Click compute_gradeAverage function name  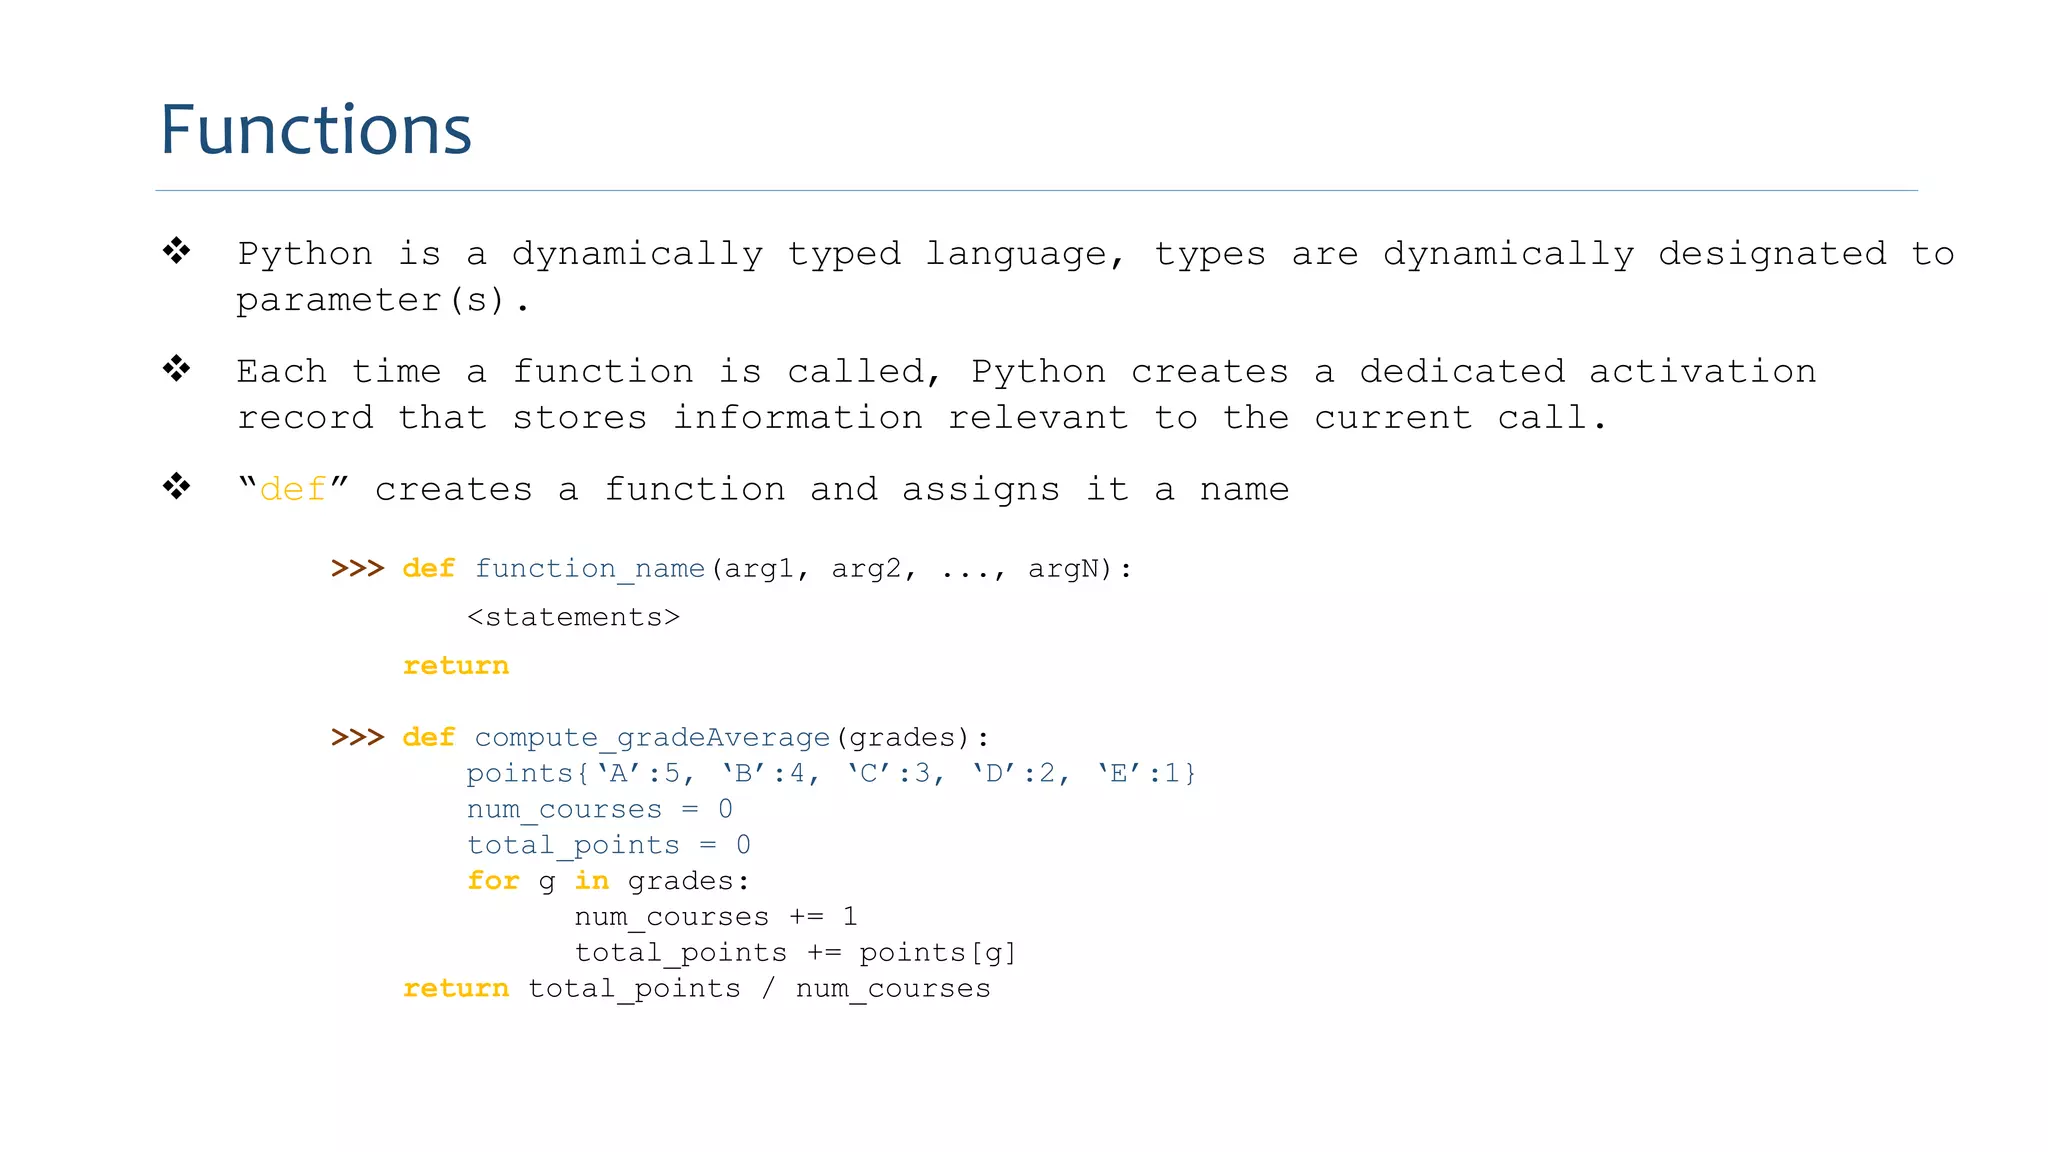pos(652,737)
